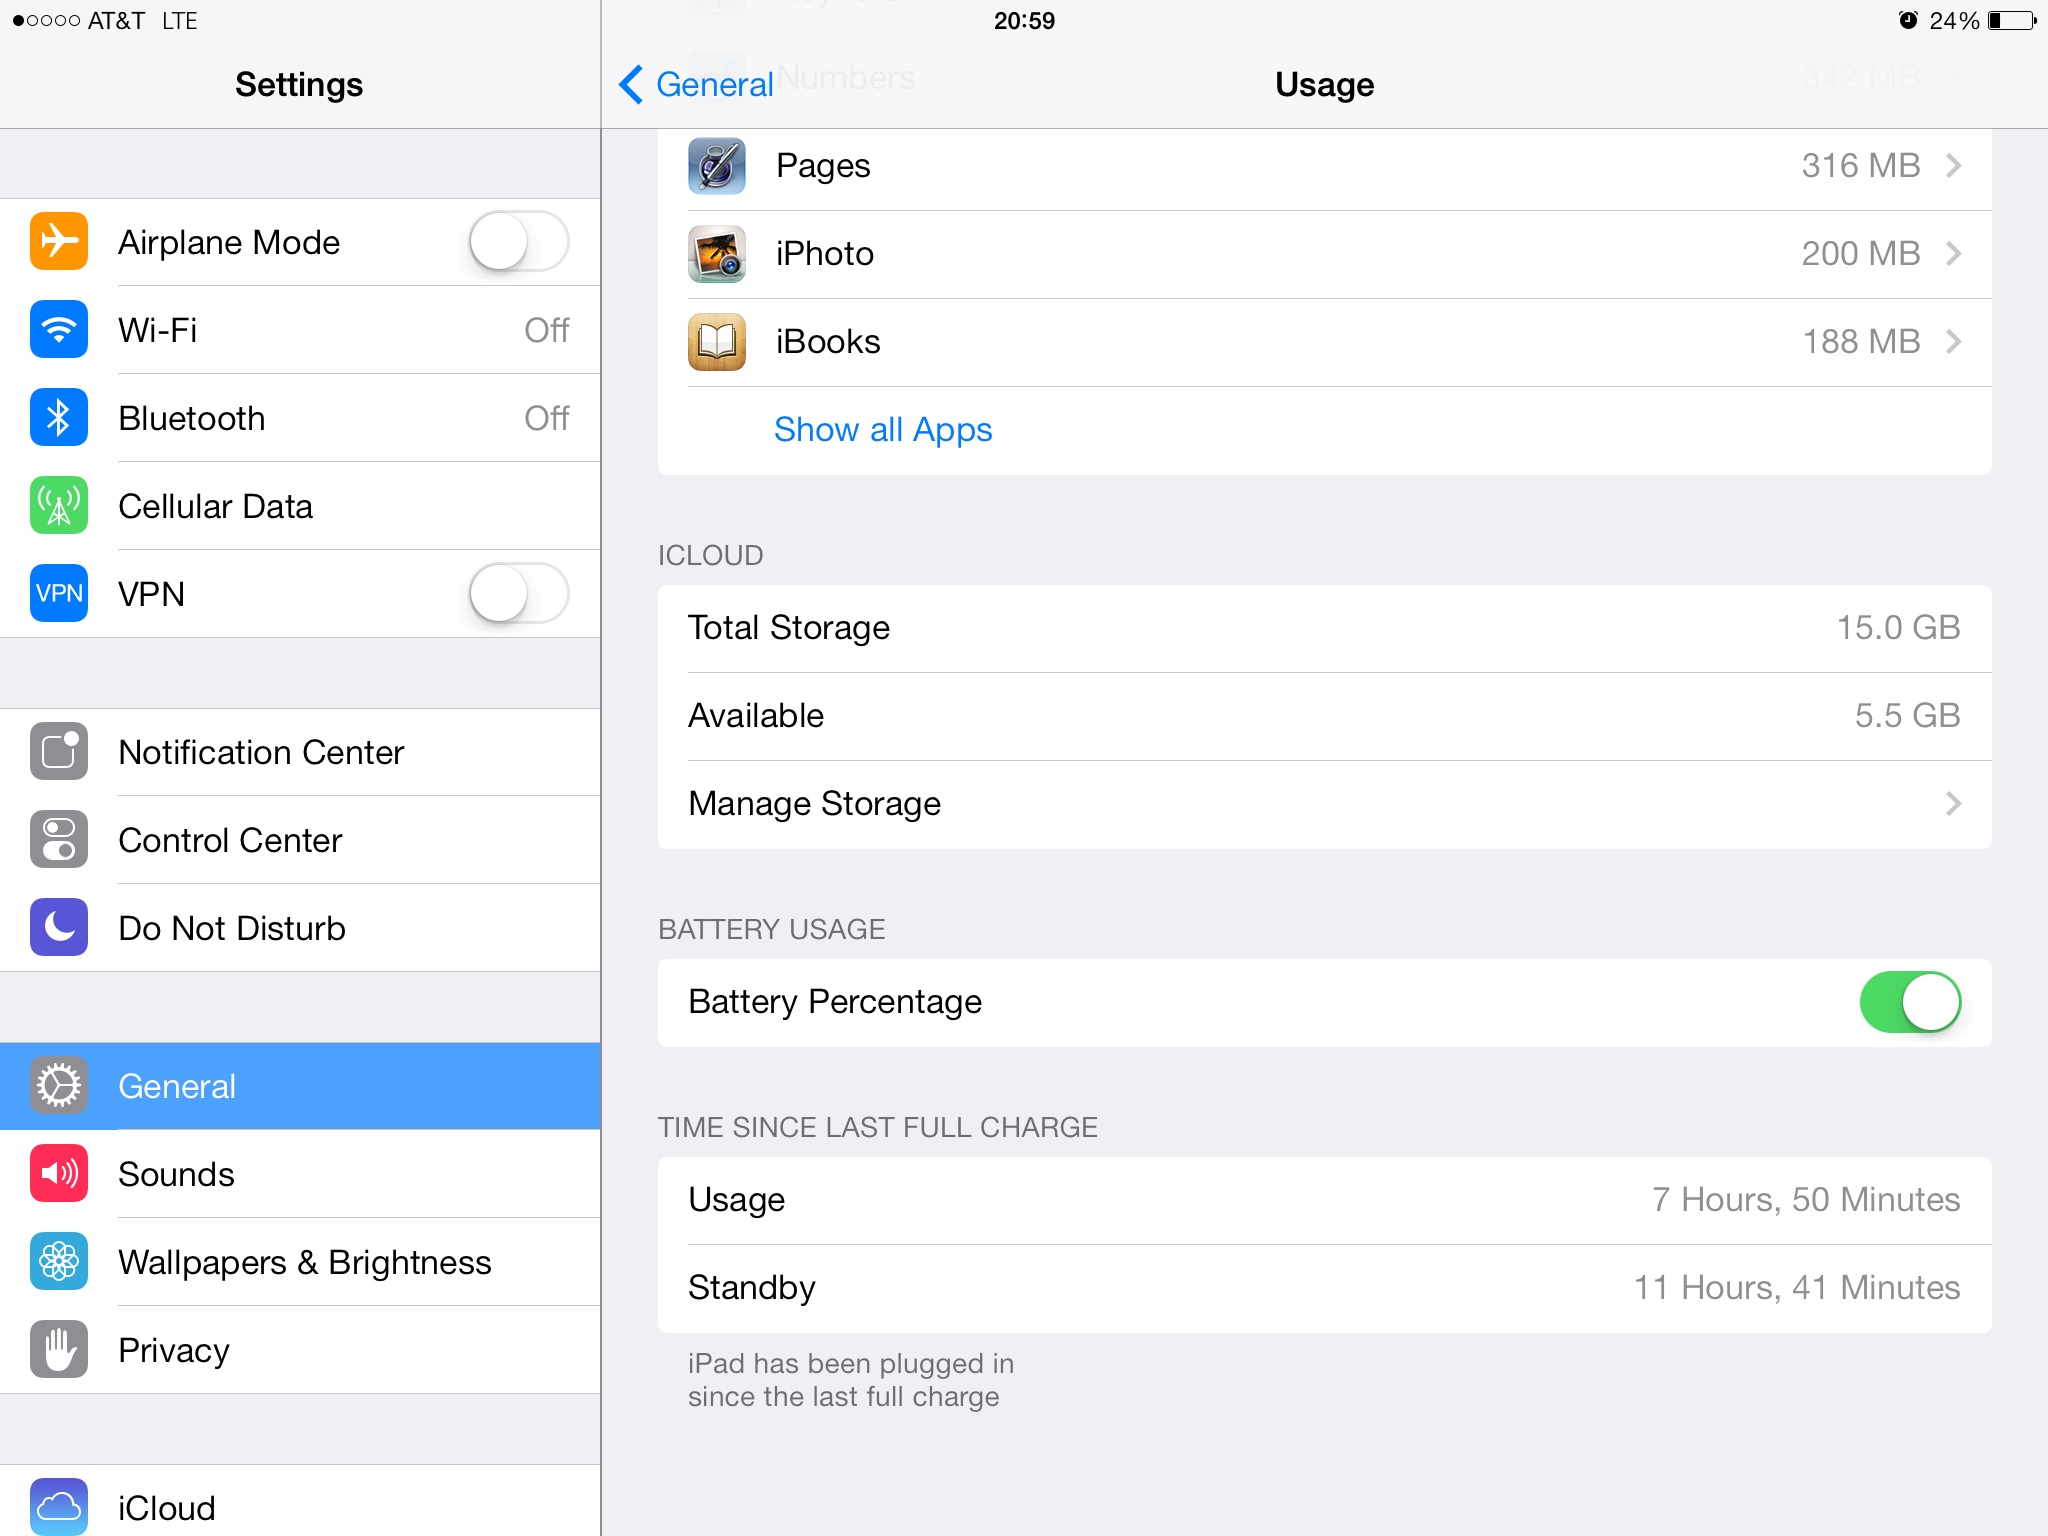2048x1536 pixels.
Task: Go back to General
Action: 697,85
